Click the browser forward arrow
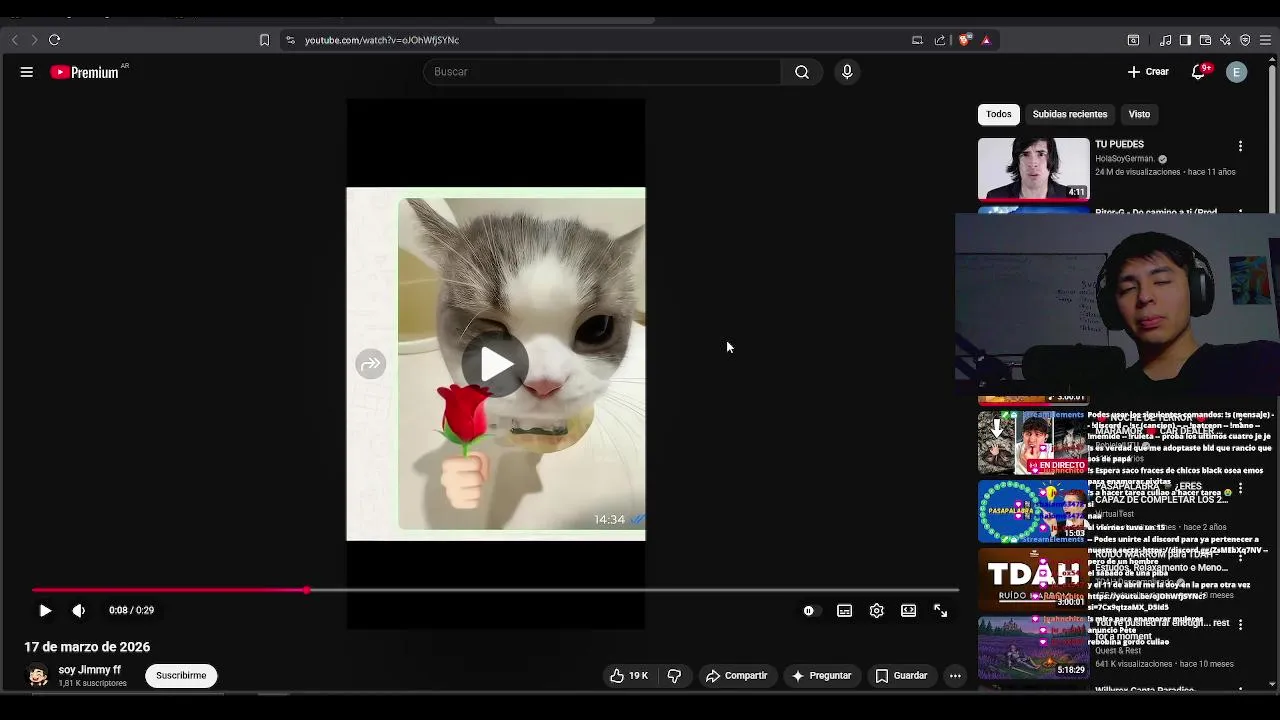The width and height of the screenshot is (1280, 720). (x=34, y=40)
